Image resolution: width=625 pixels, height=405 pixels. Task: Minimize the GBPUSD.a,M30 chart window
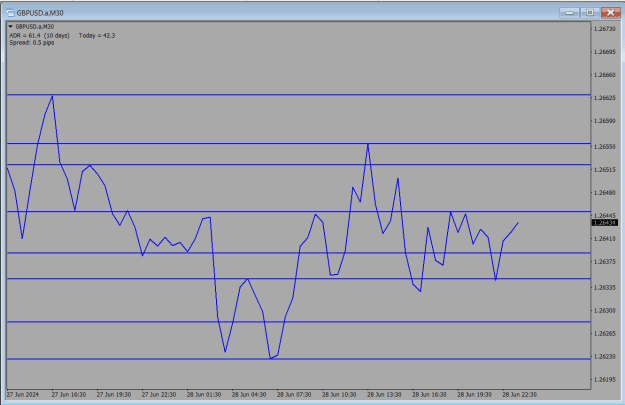click(569, 13)
